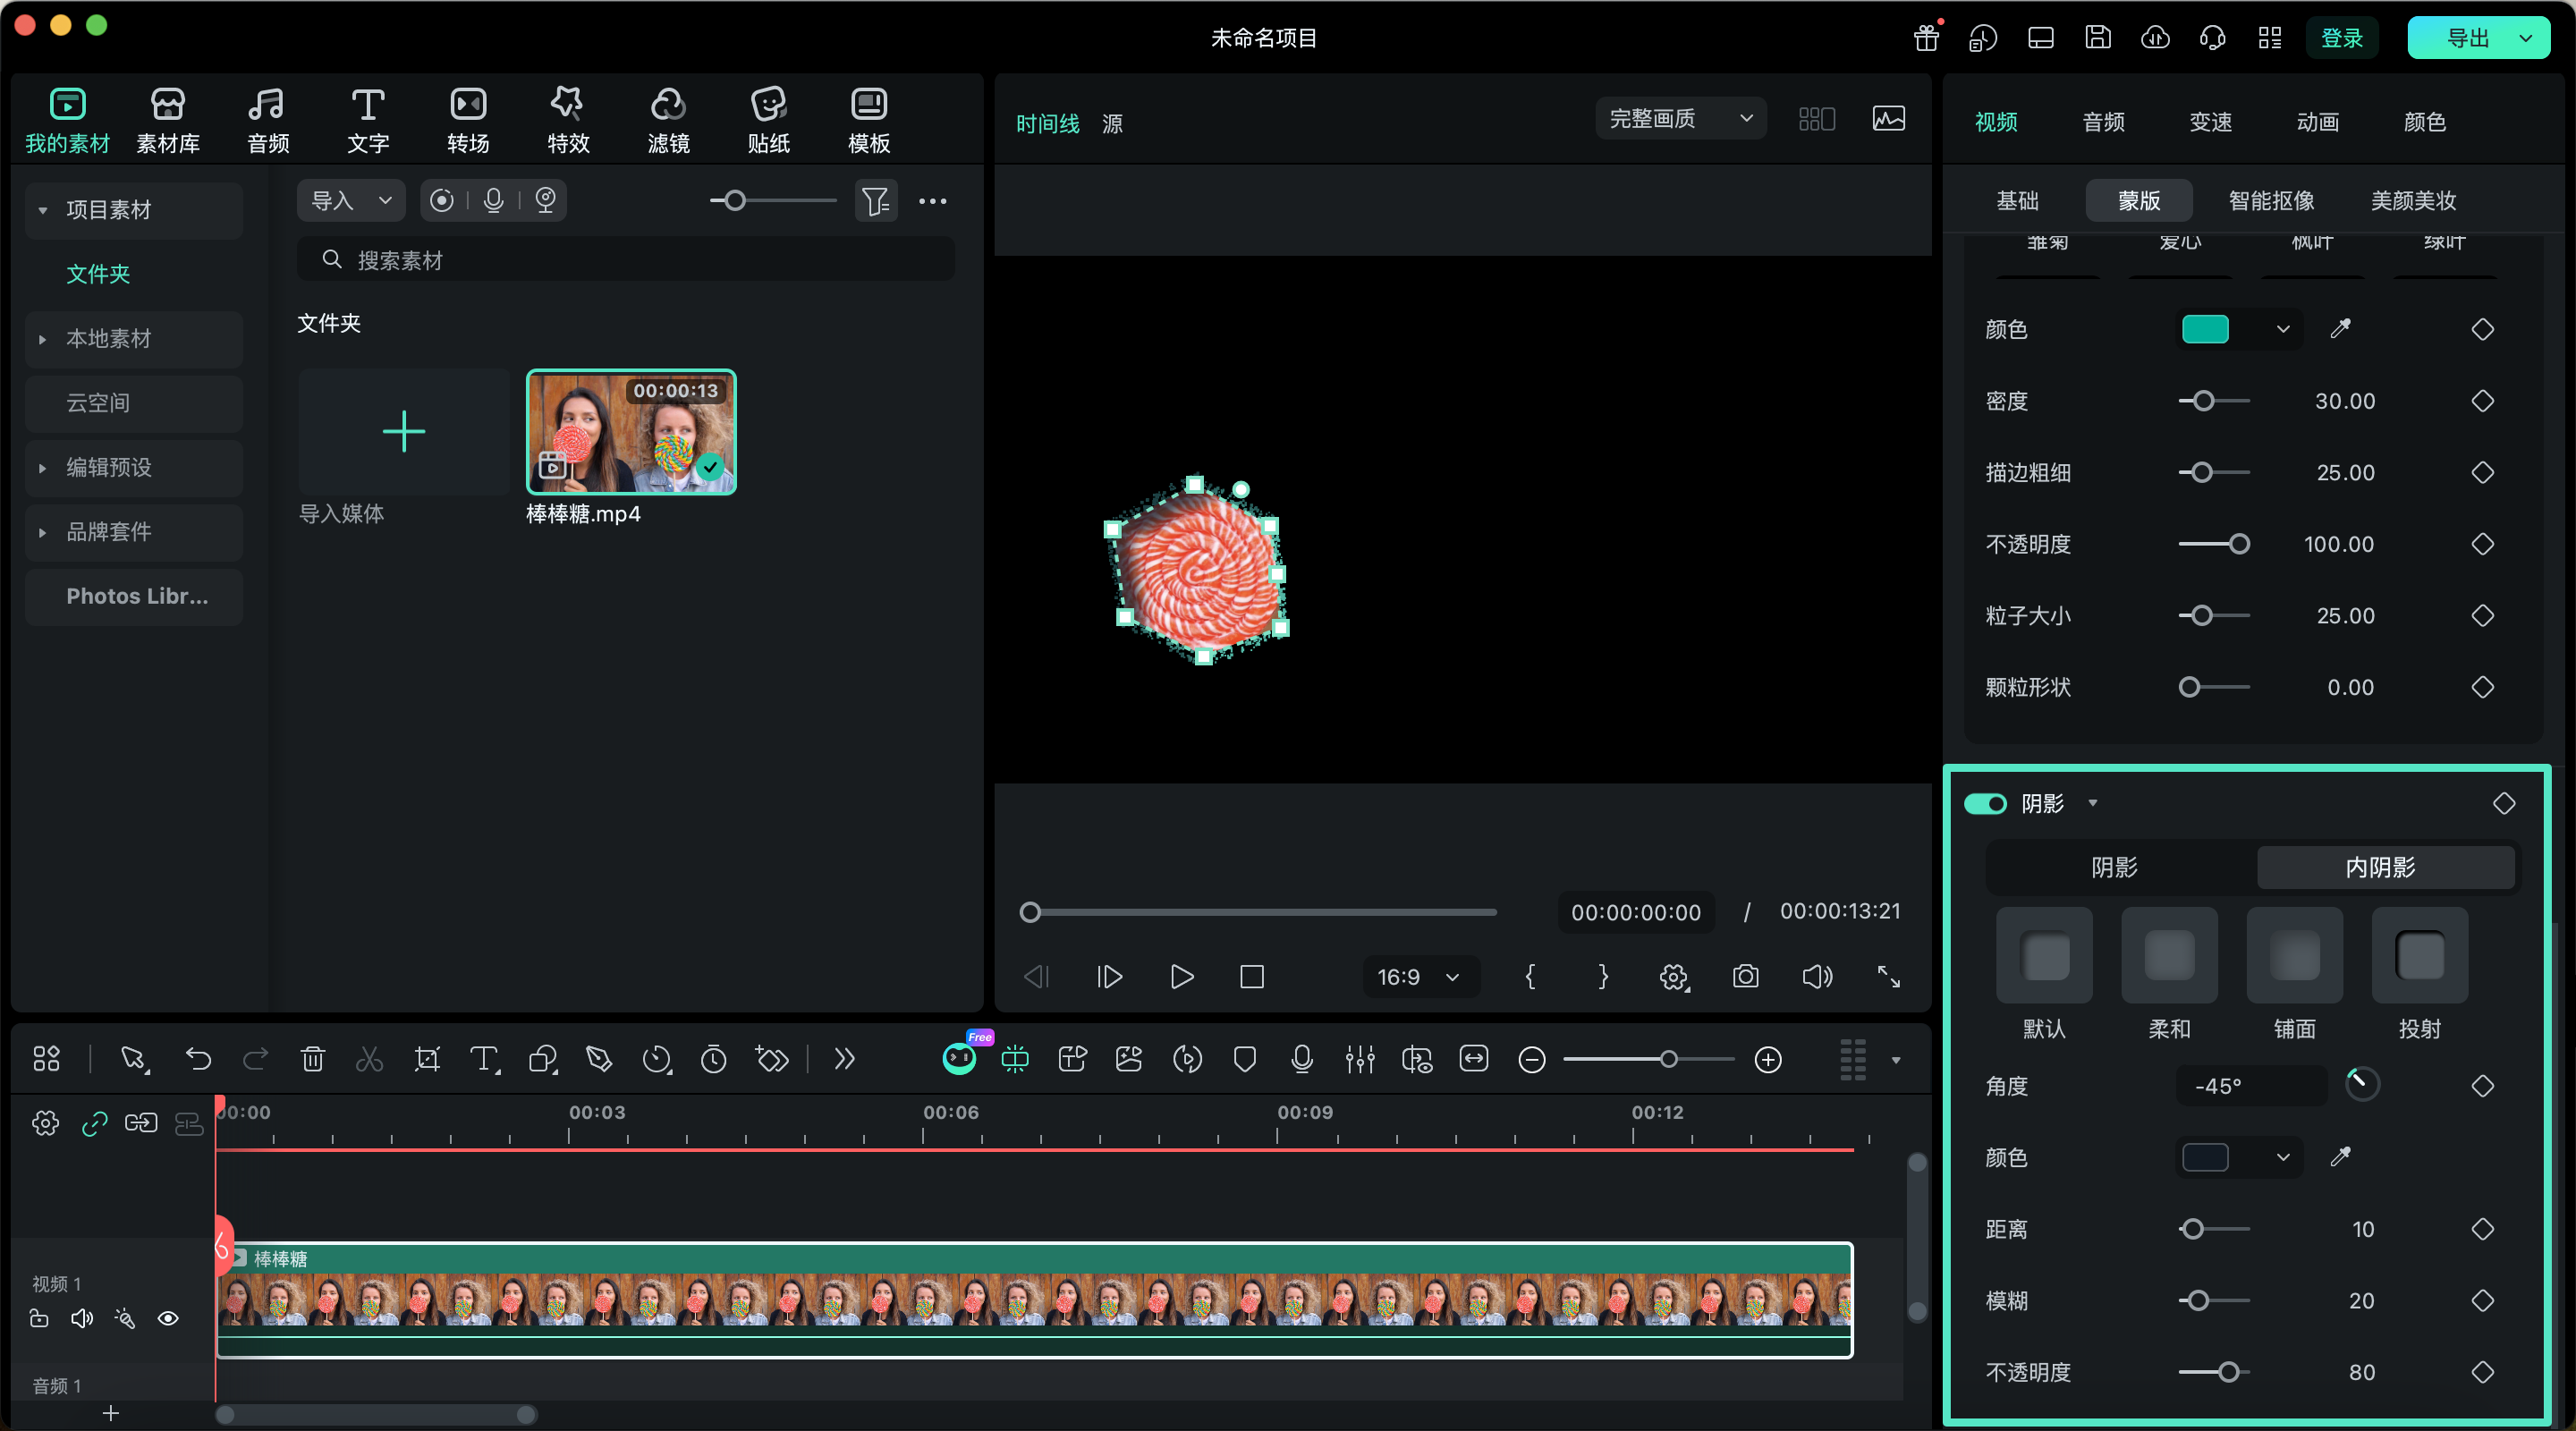Pick shadow color with eyedropper

tap(2340, 1157)
